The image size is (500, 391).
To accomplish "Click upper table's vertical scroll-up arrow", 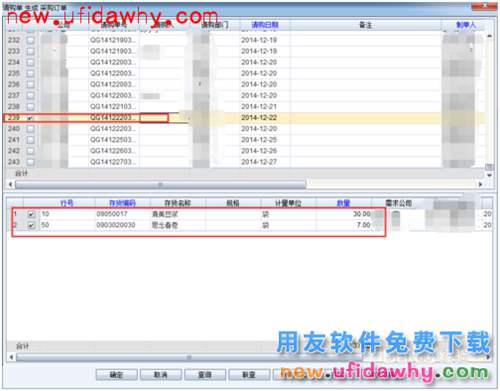I will (x=489, y=36).
